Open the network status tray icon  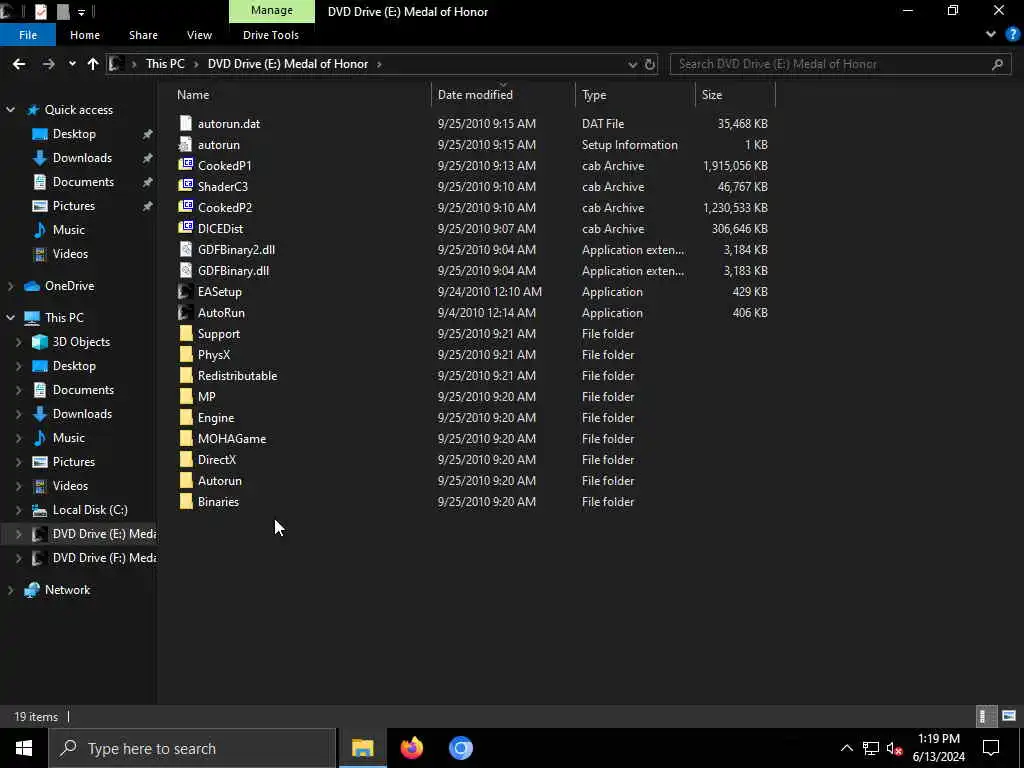(x=871, y=748)
